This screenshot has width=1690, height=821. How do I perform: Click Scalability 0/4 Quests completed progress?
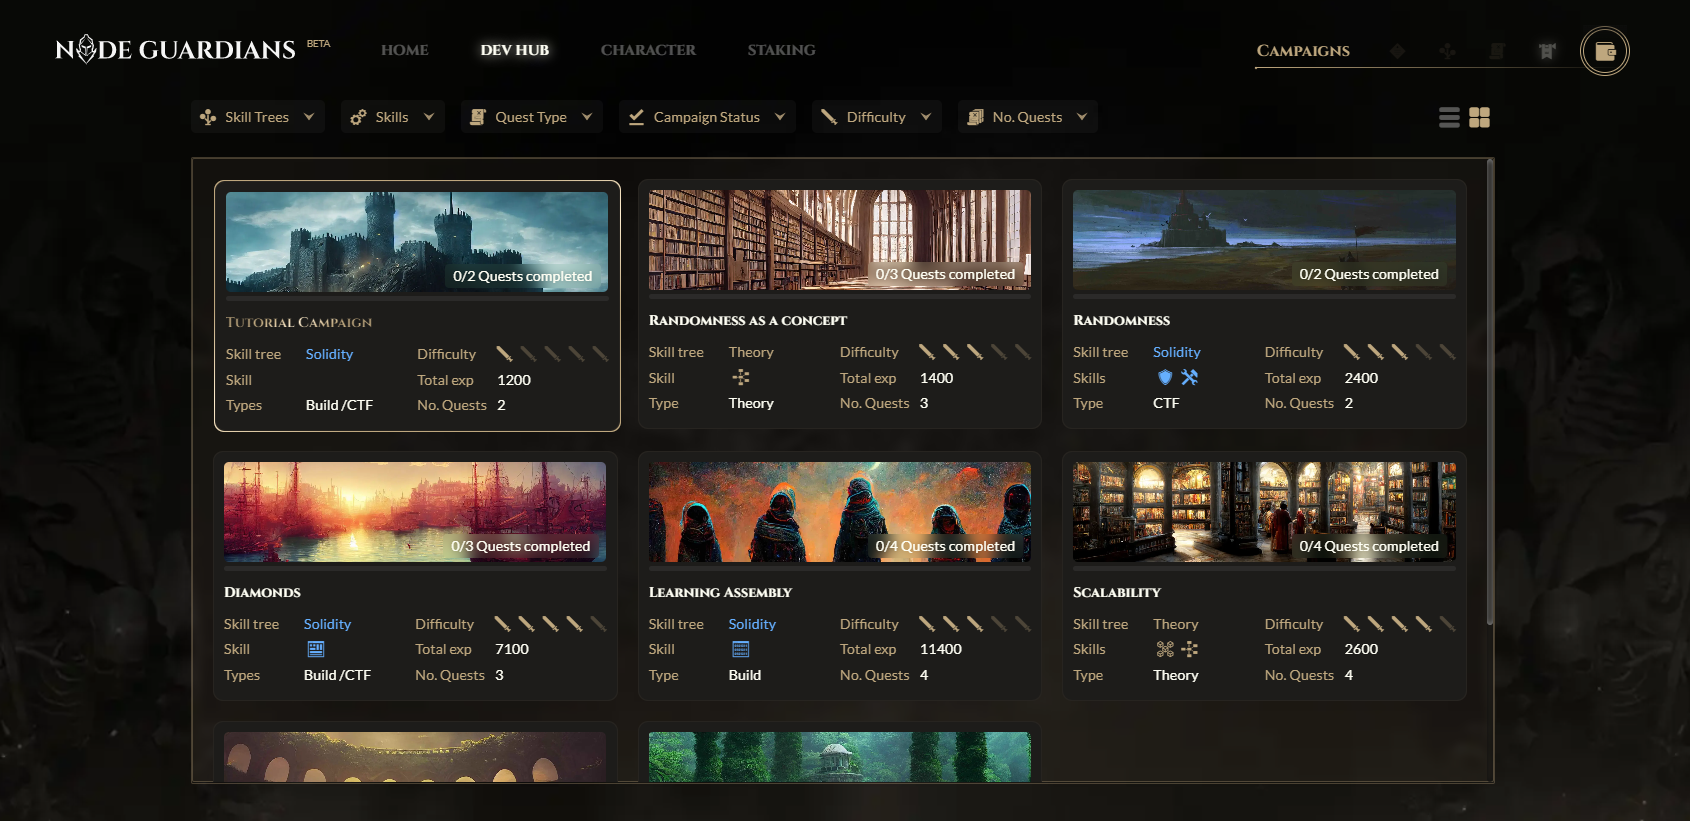(x=1369, y=546)
